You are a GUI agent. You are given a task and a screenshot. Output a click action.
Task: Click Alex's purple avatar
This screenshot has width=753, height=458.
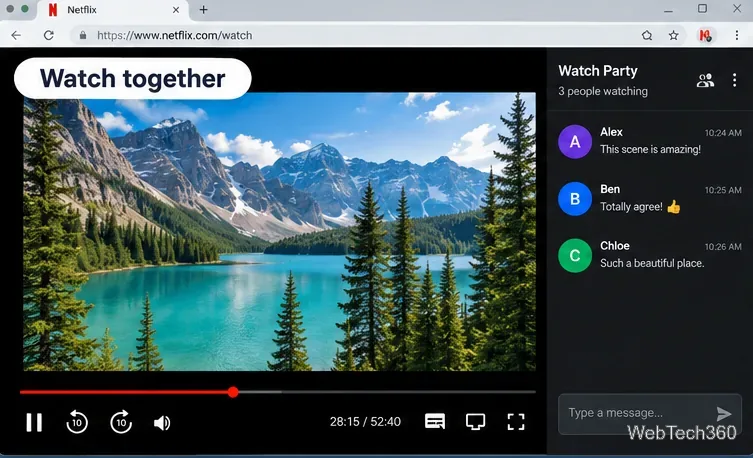[575, 142]
